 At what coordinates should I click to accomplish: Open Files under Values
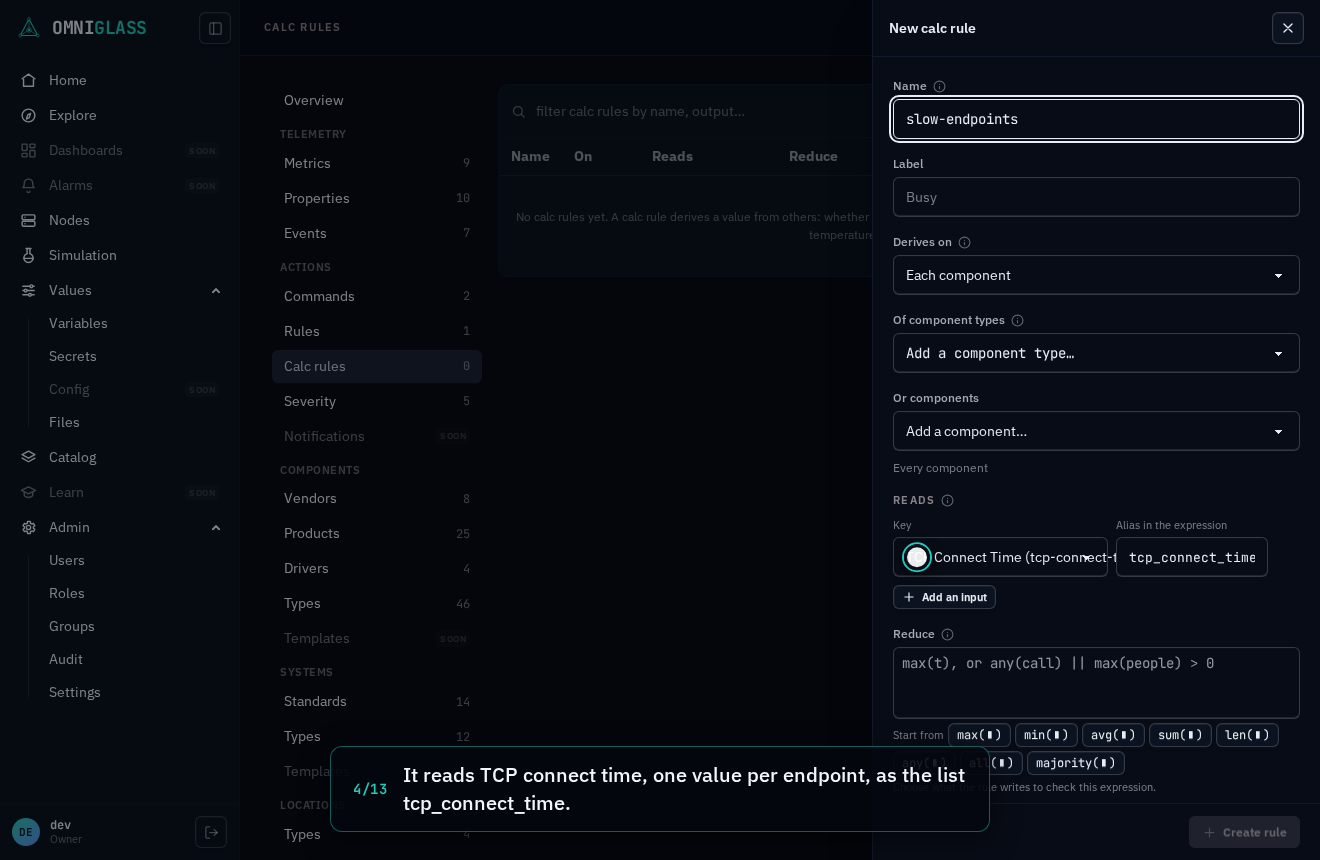coord(64,422)
